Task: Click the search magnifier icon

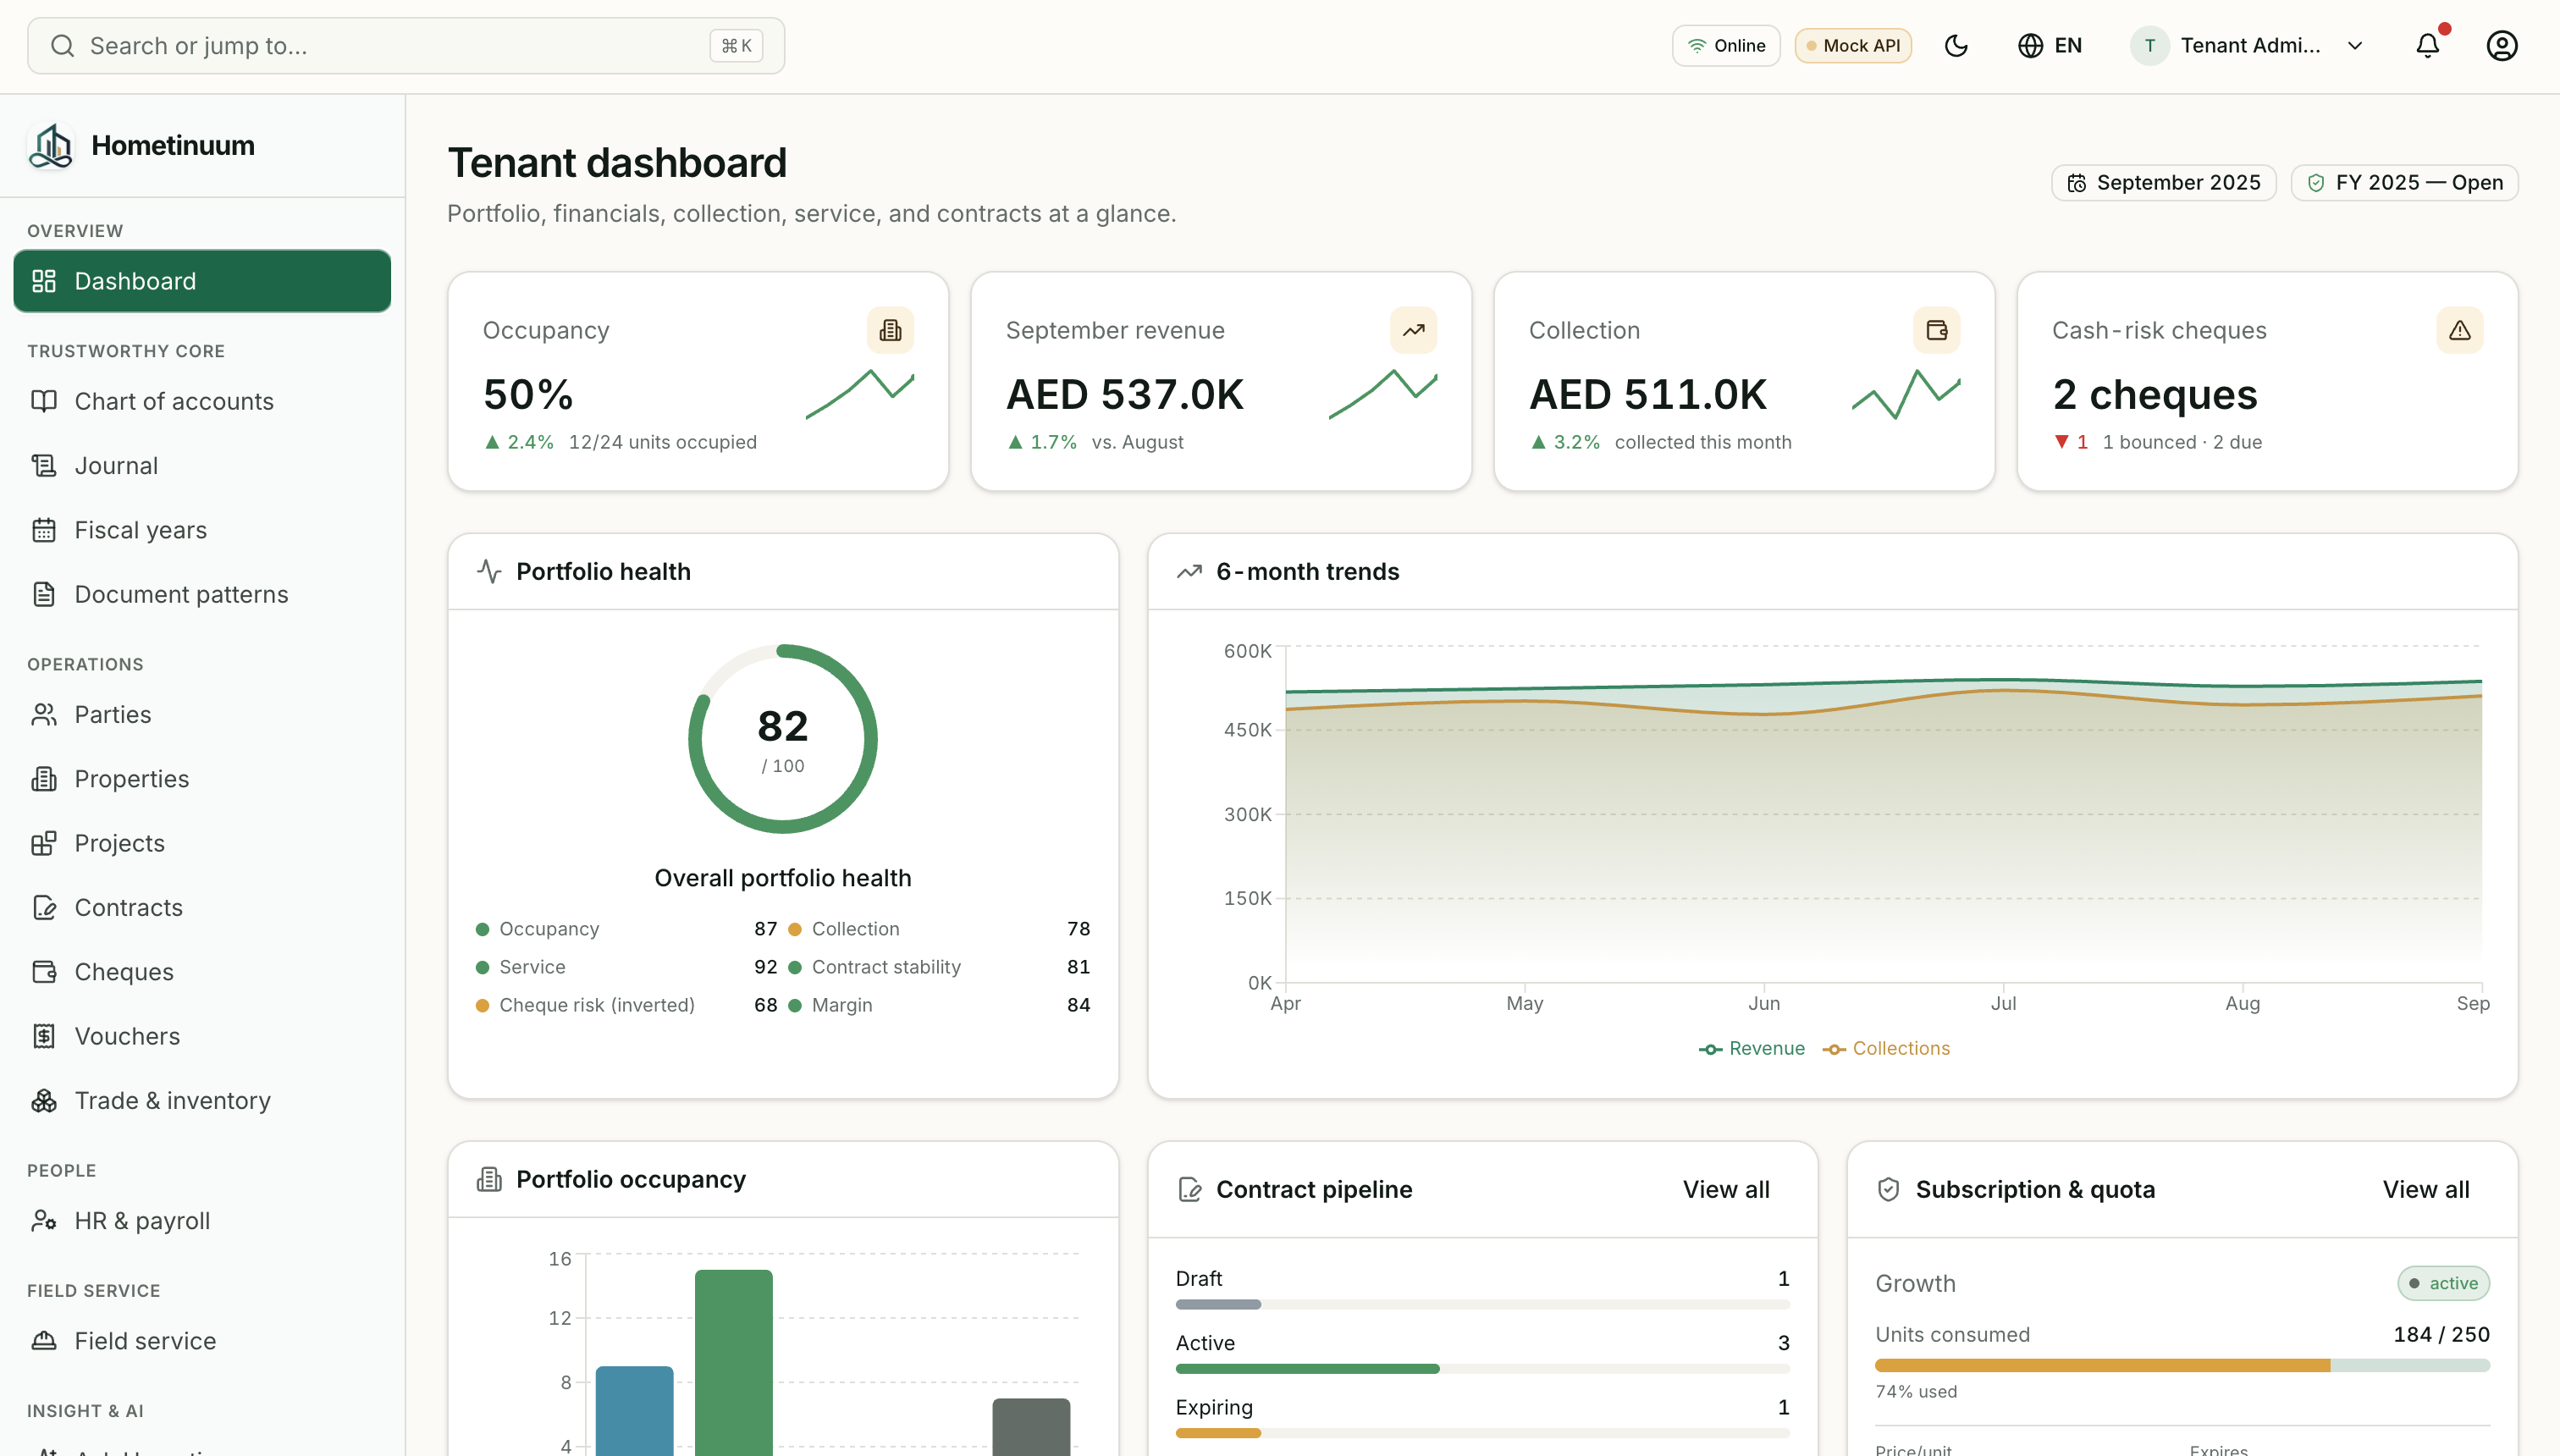Action: coord(62,46)
